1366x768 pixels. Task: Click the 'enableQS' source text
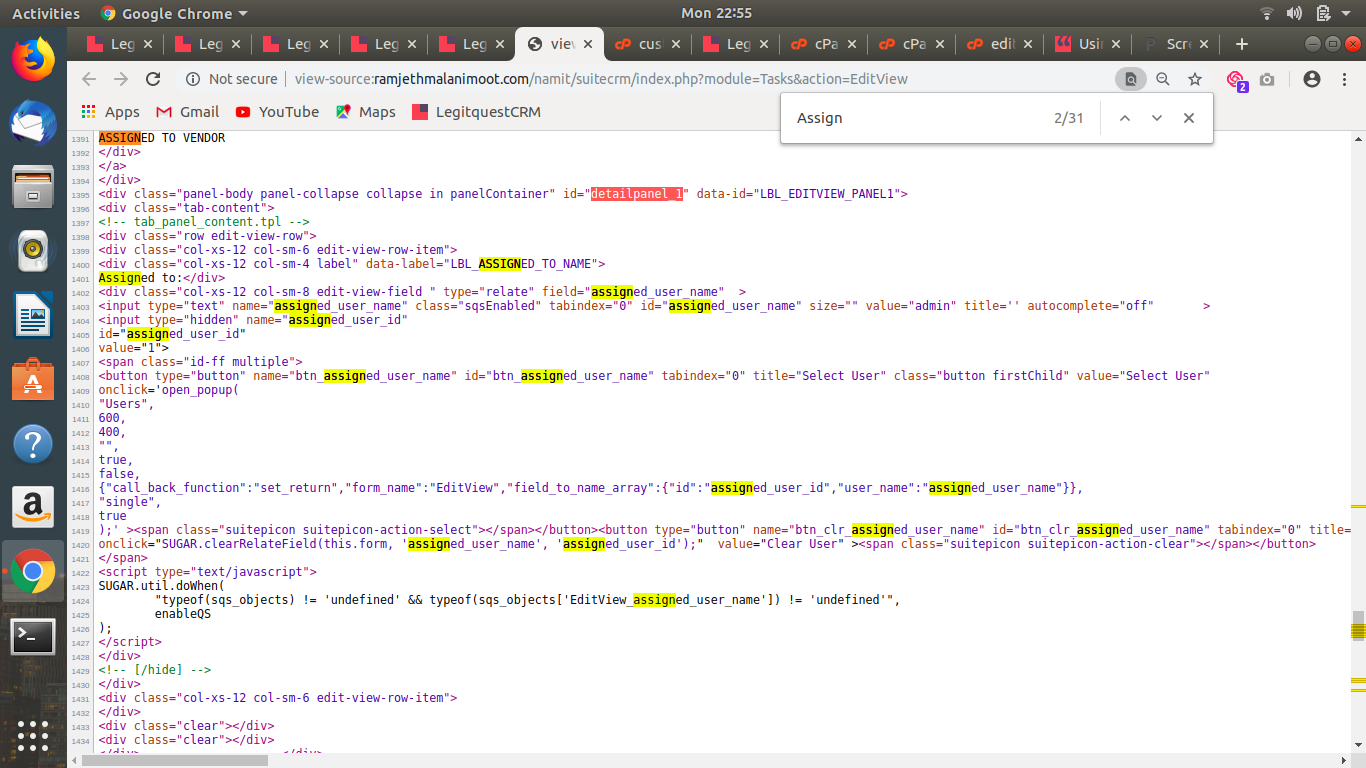pos(183,614)
